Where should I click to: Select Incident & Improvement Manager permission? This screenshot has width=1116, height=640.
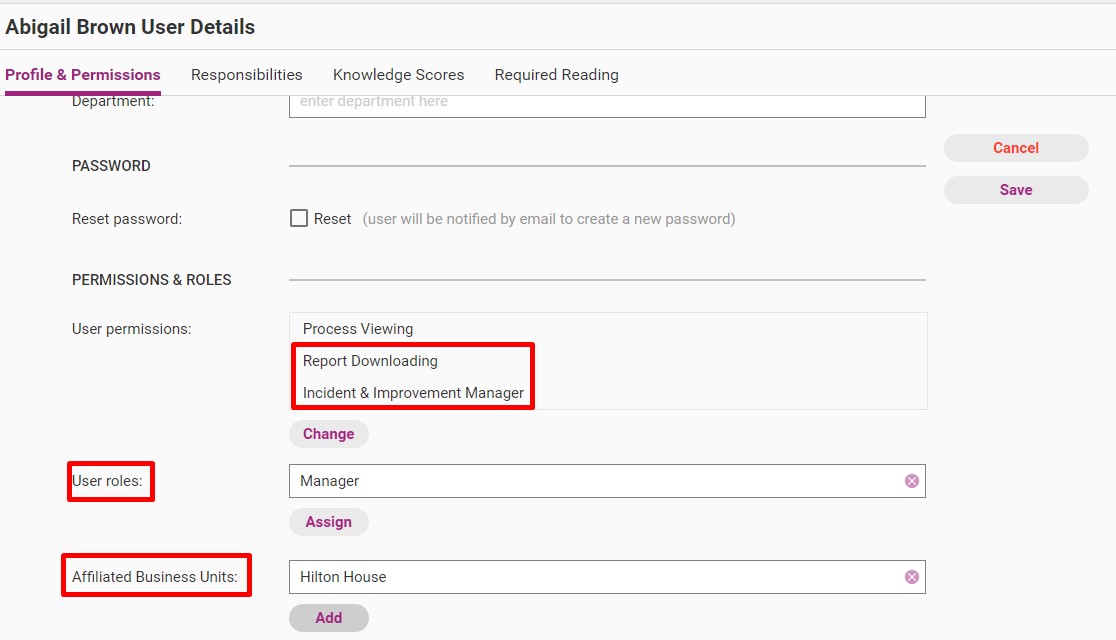pyautogui.click(x=413, y=393)
